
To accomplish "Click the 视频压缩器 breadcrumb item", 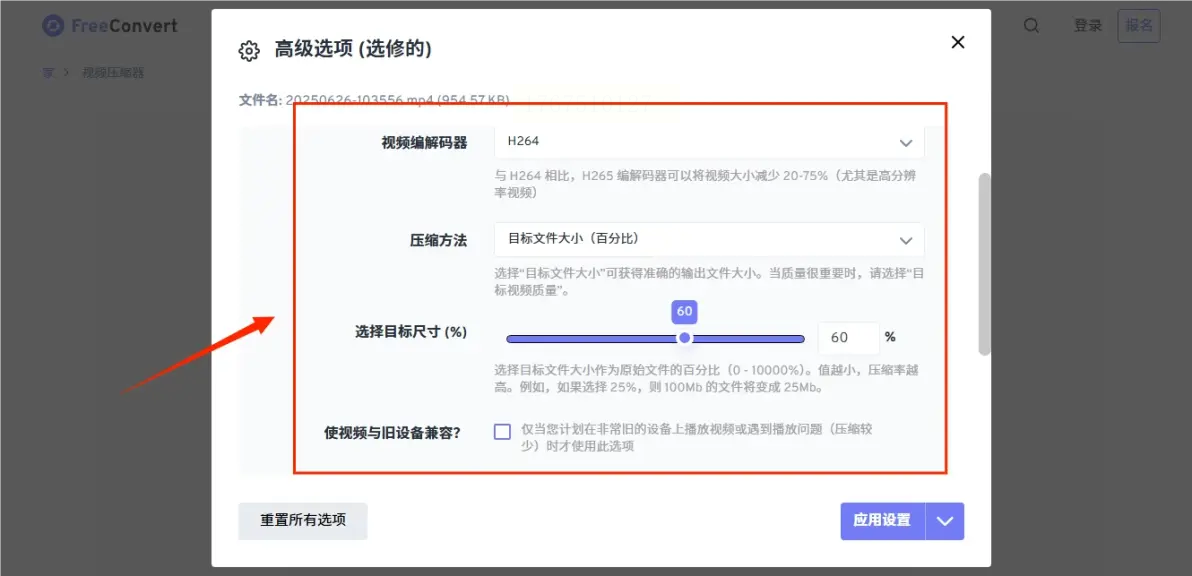I will coord(113,73).
